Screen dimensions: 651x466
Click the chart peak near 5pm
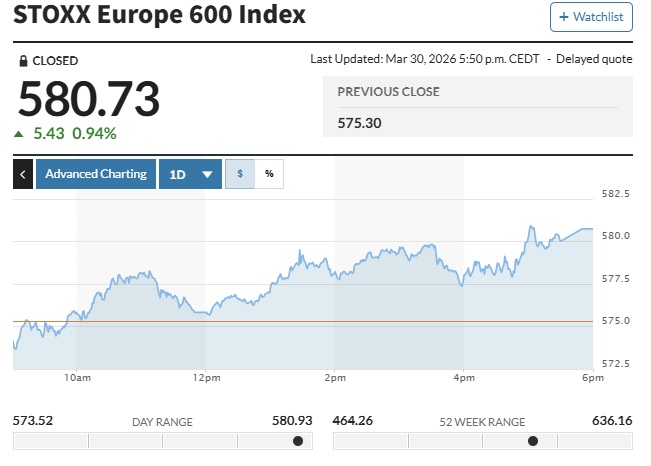pyautogui.click(x=531, y=227)
